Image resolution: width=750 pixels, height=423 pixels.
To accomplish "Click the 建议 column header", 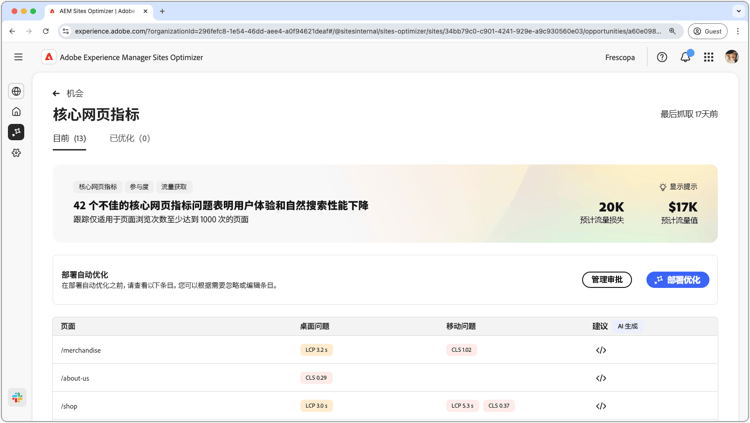I will coord(600,326).
